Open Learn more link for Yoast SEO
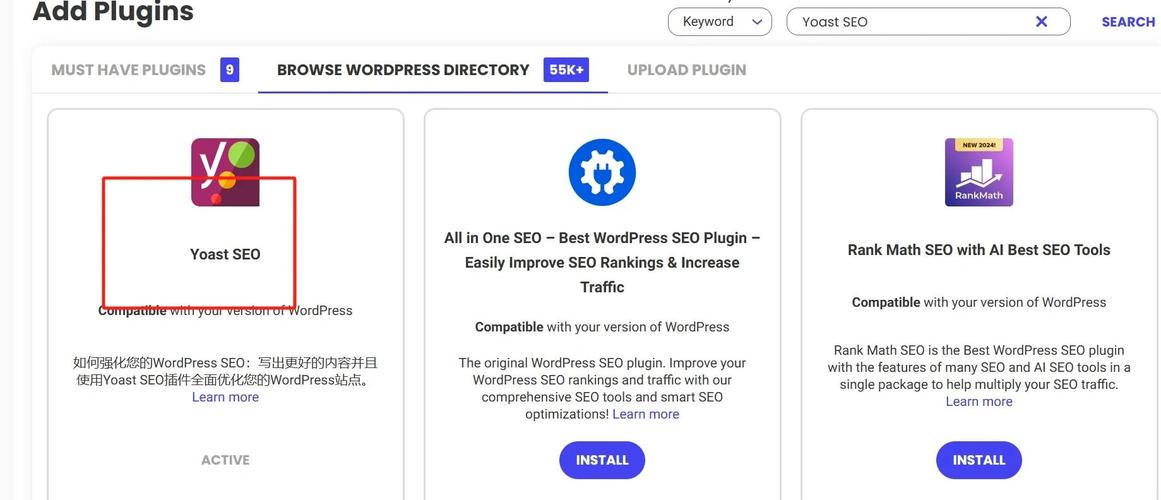 pyautogui.click(x=225, y=397)
